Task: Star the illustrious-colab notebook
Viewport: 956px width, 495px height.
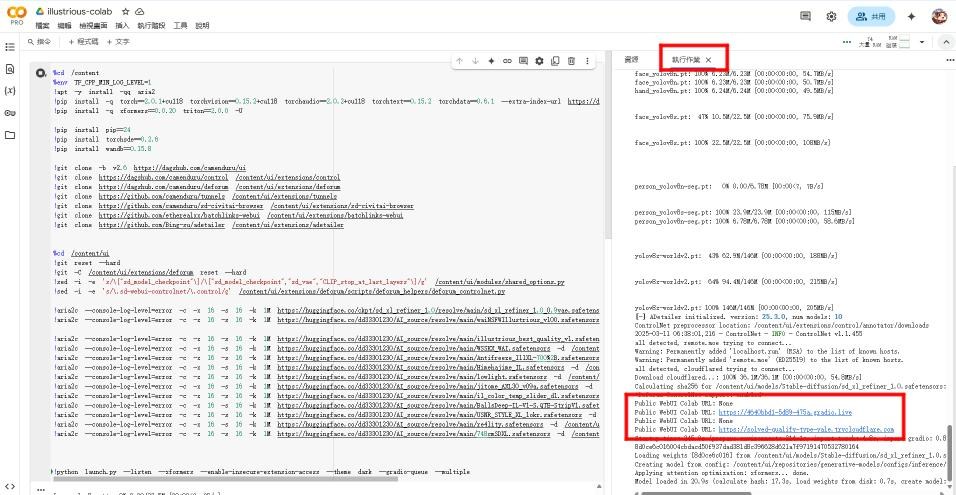Action: point(126,10)
